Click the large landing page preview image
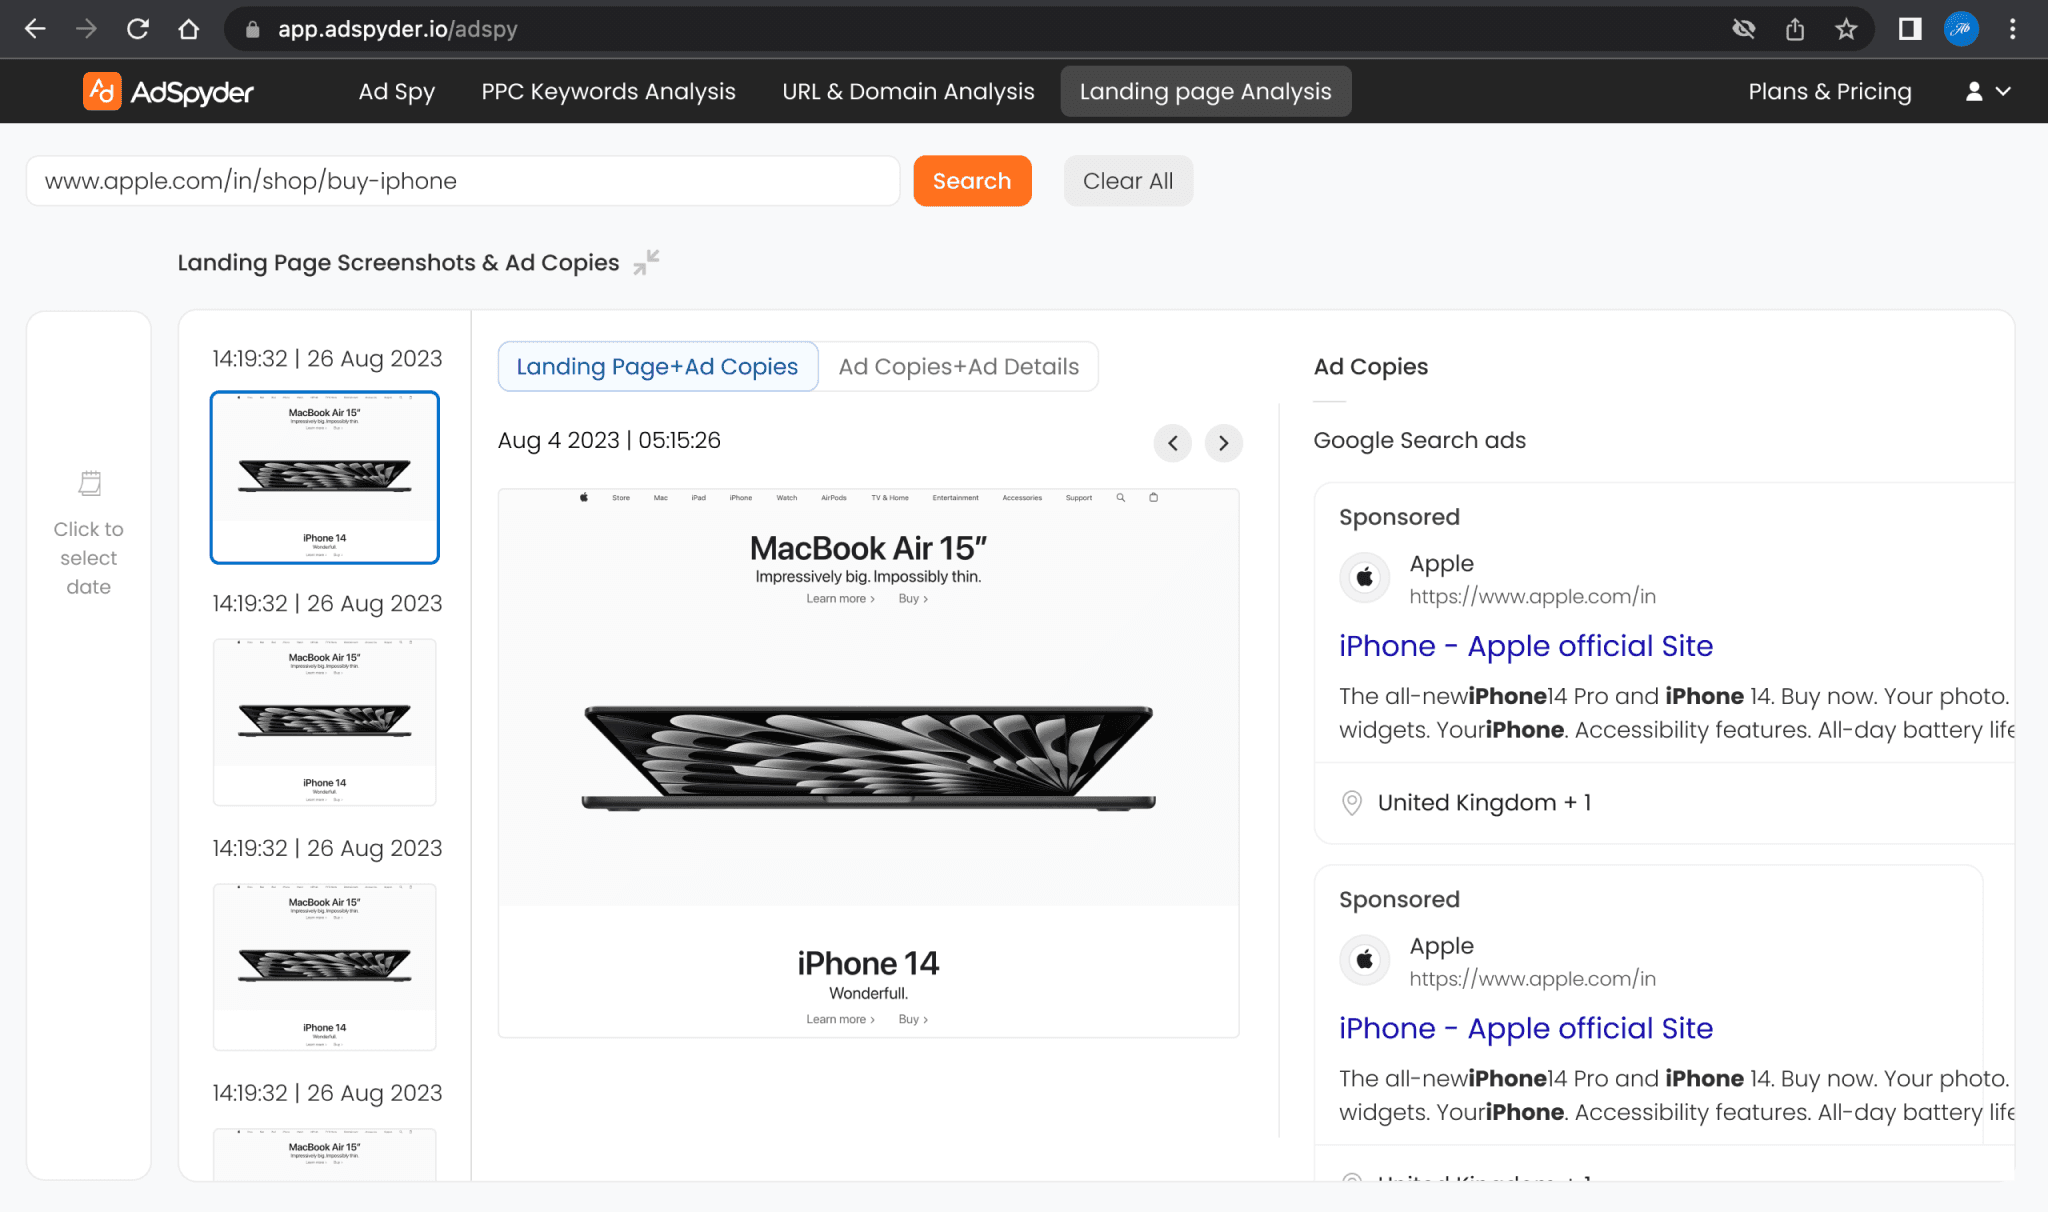This screenshot has height=1212, width=2048. click(x=869, y=763)
